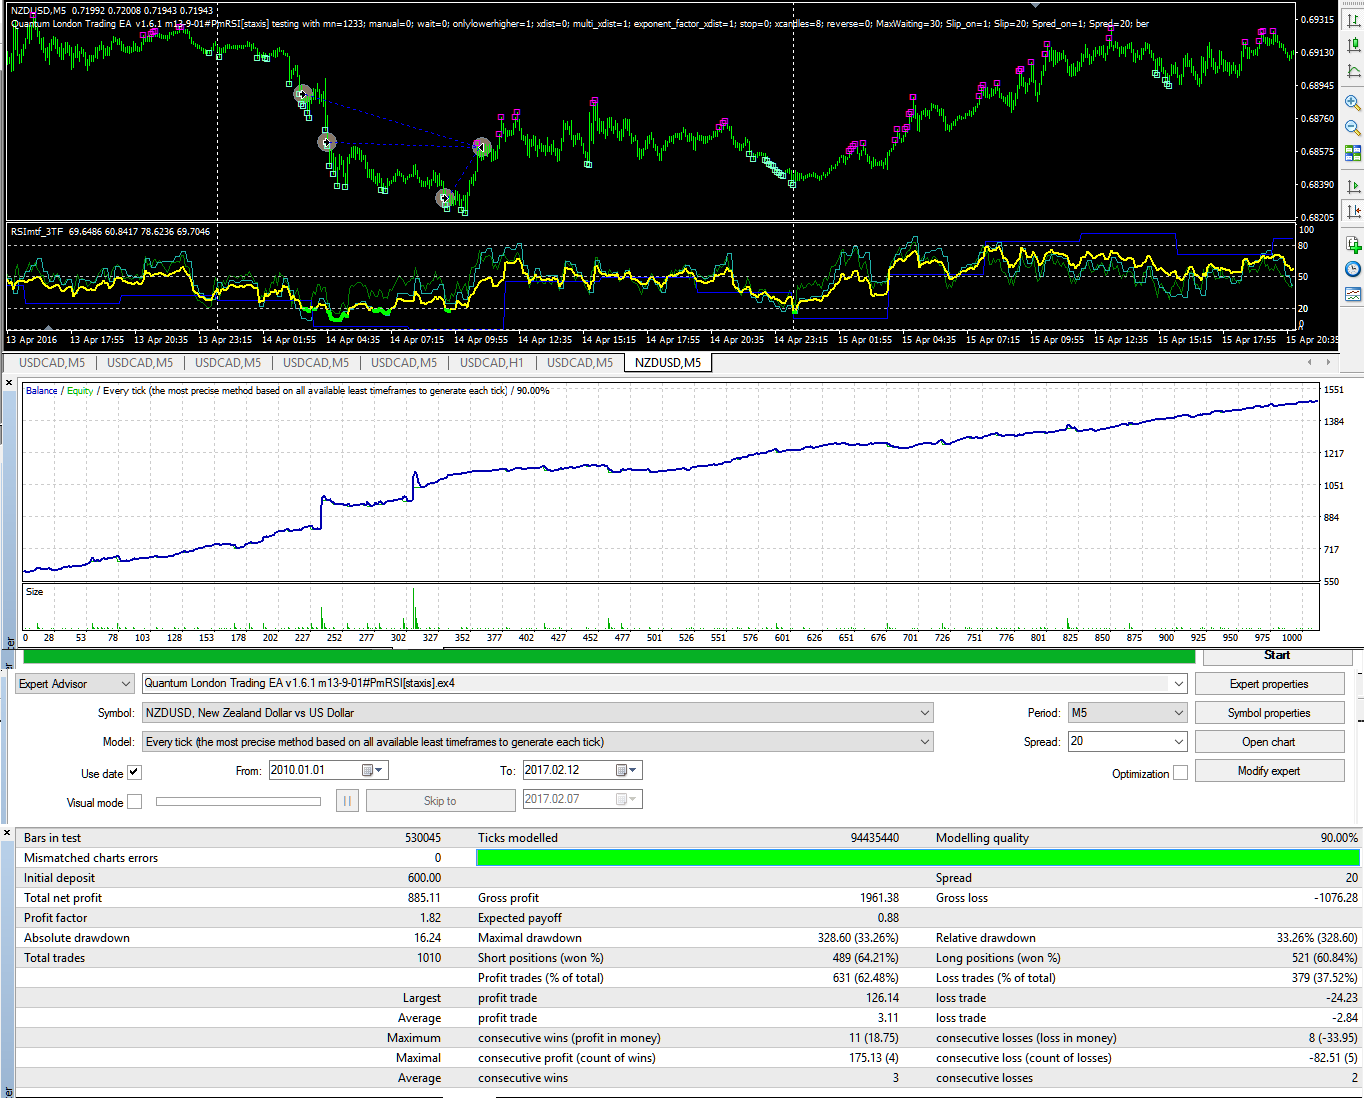1364x1106 pixels.
Task: Select the USDCAD,H1 chart tab
Action: [491, 363]
